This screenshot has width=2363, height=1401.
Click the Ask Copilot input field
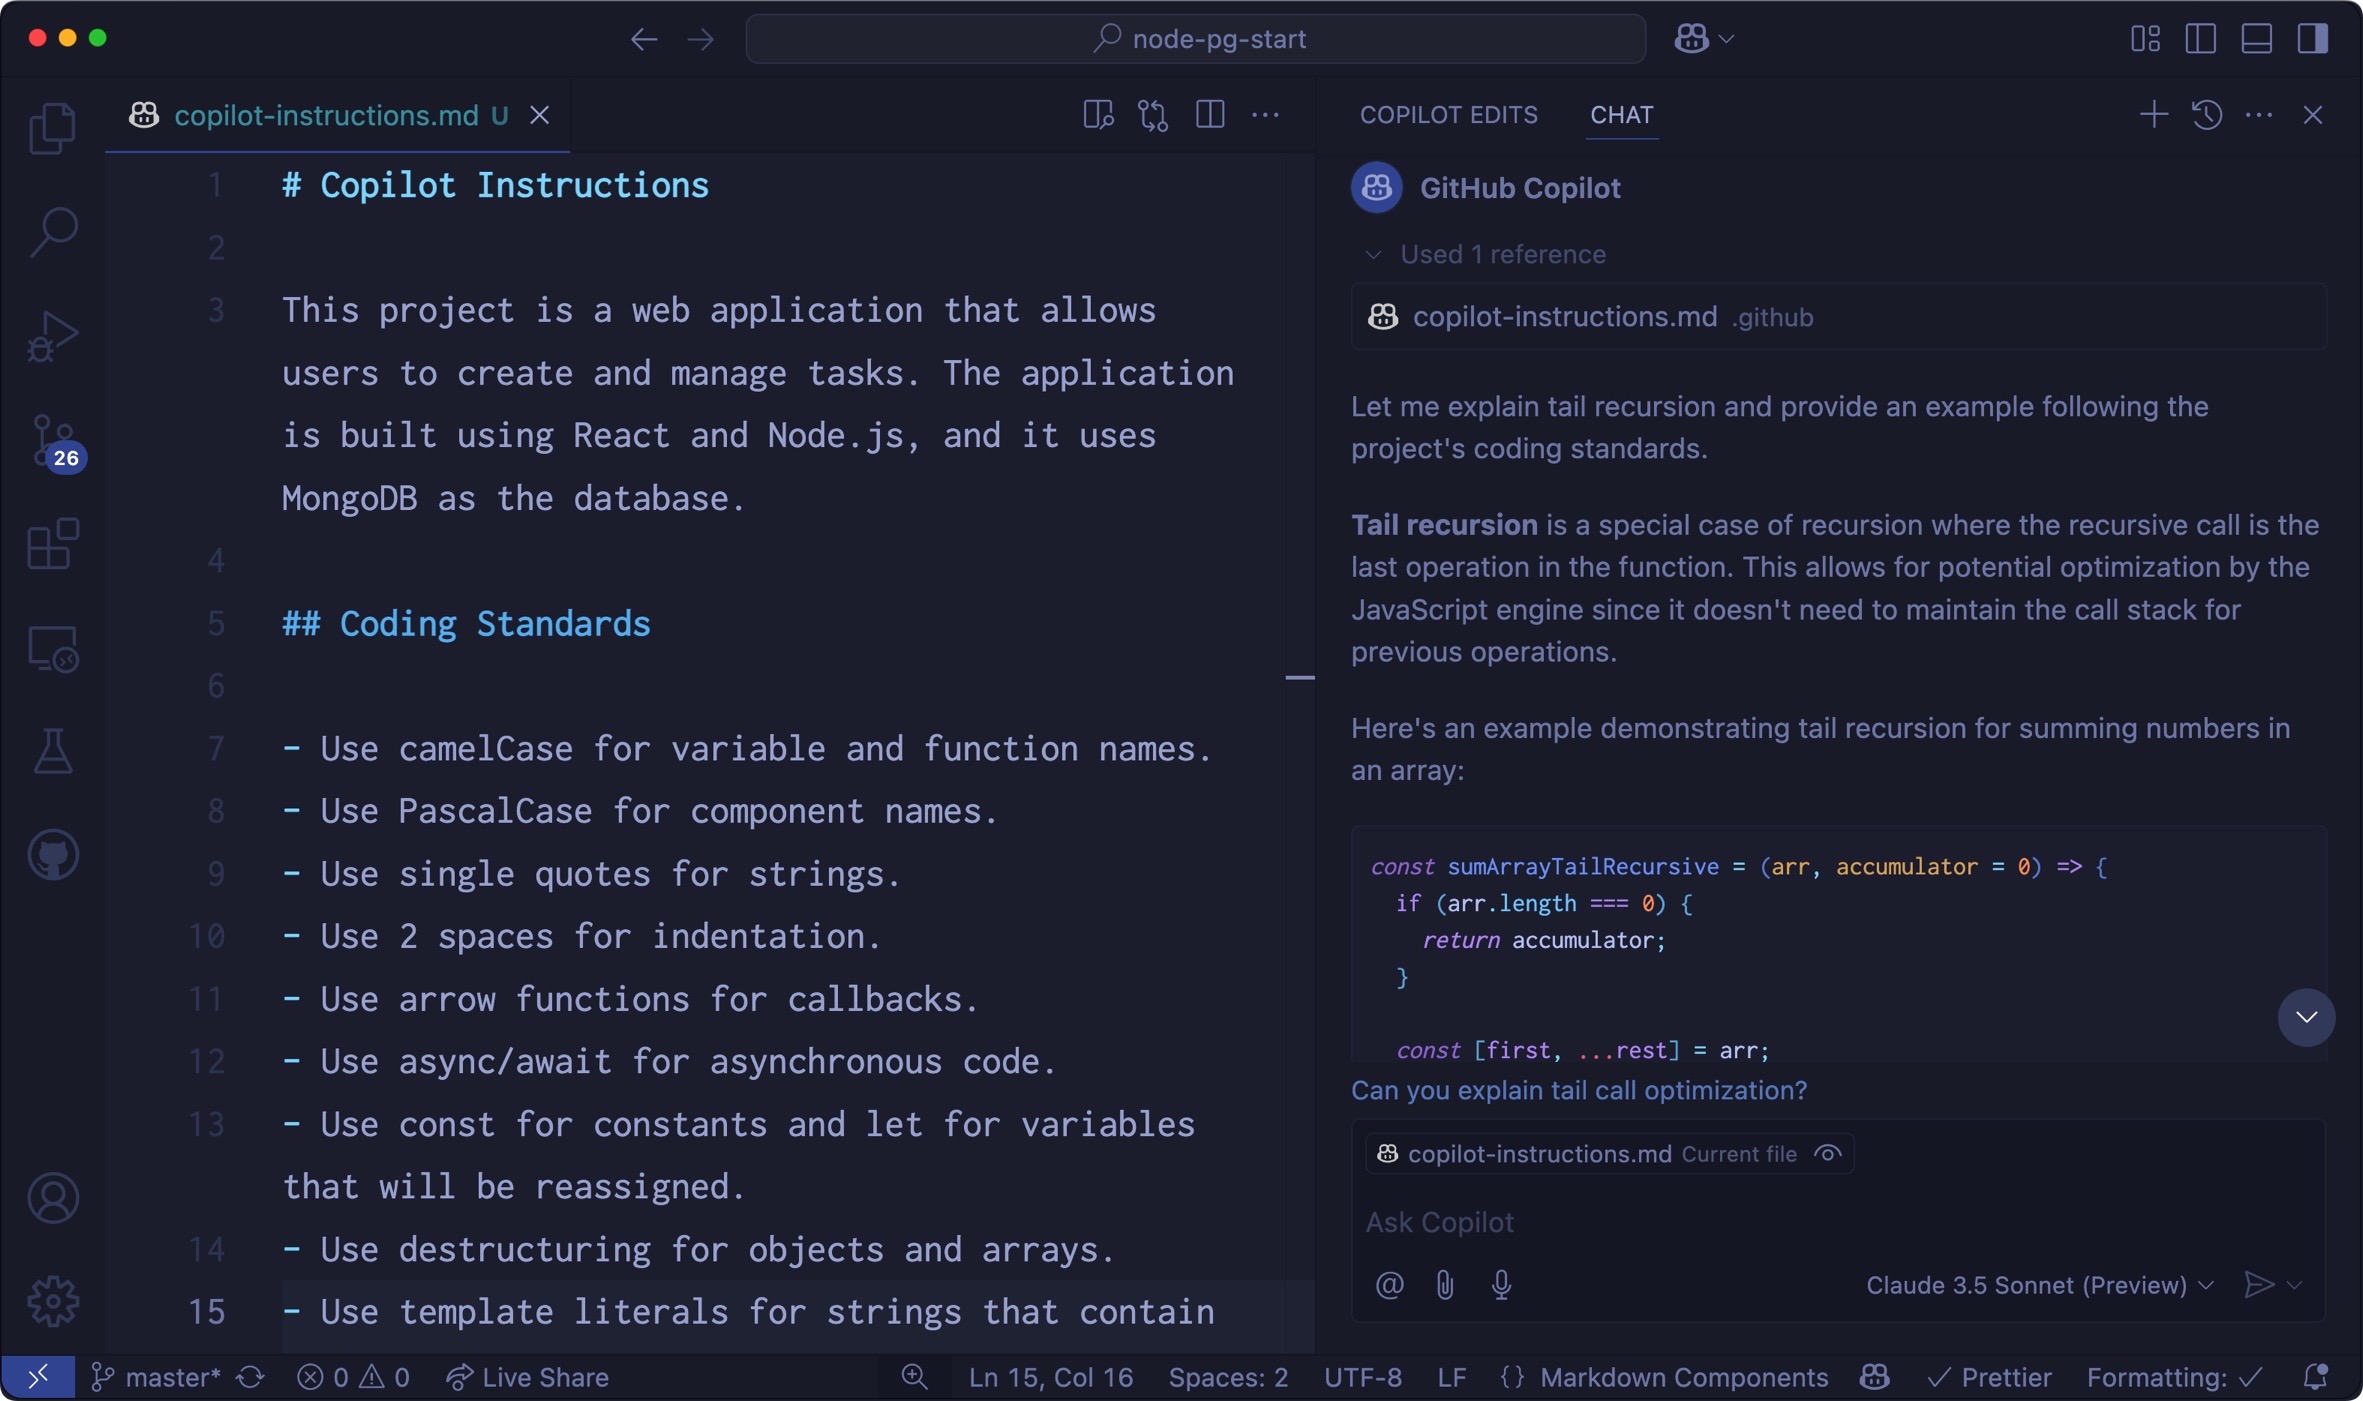pyautogui.click(x=1700, y=1221)
